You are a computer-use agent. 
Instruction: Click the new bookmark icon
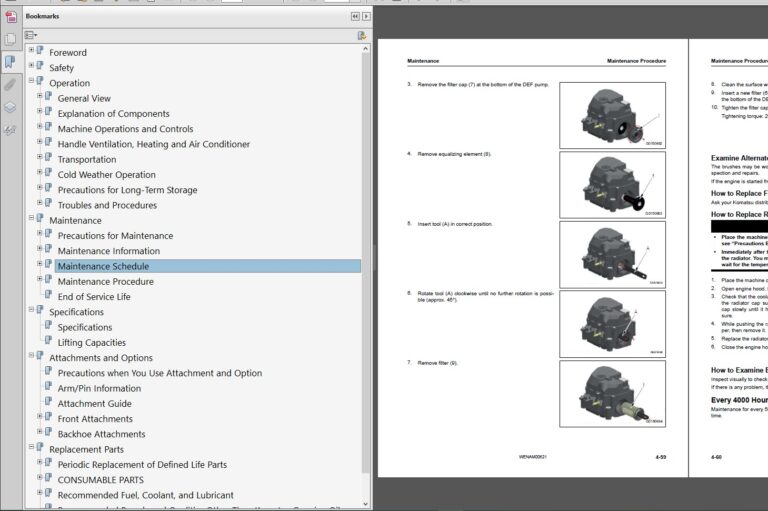coord(361,35)
